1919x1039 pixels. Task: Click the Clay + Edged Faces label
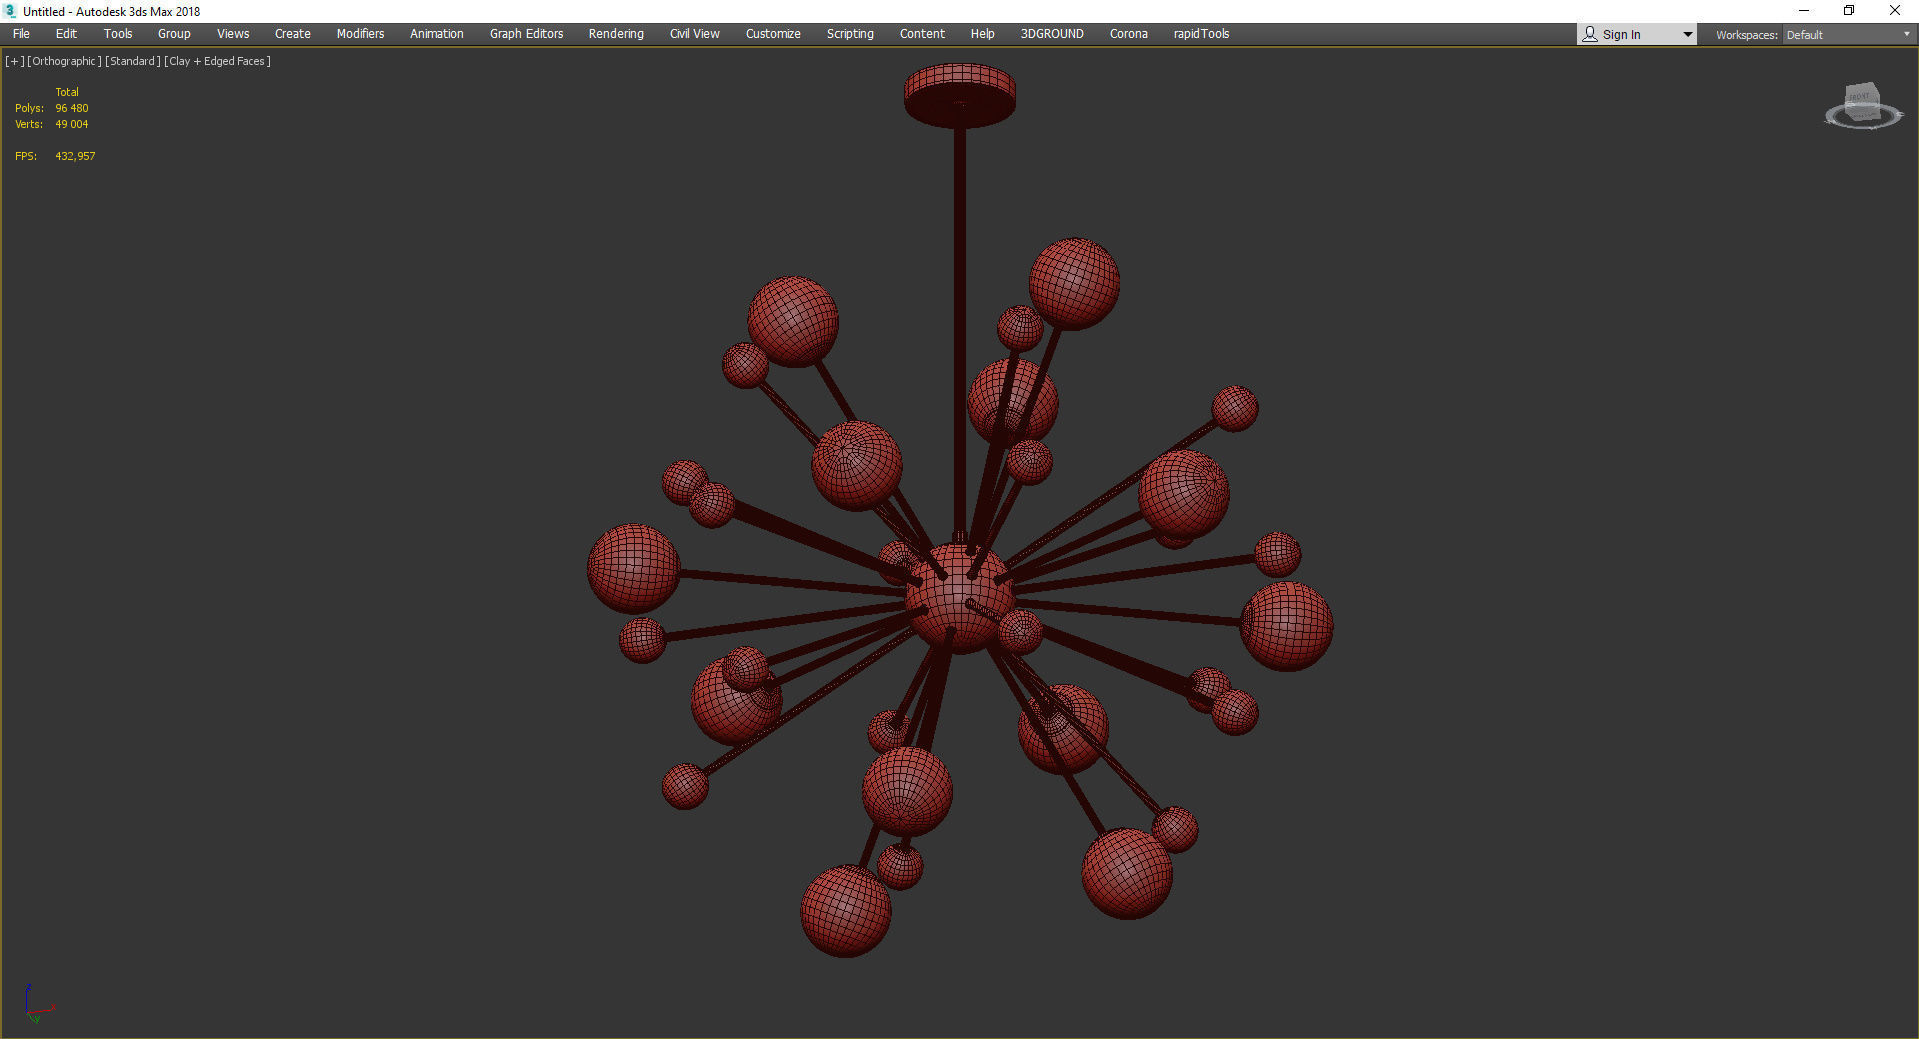click(217, 61)
